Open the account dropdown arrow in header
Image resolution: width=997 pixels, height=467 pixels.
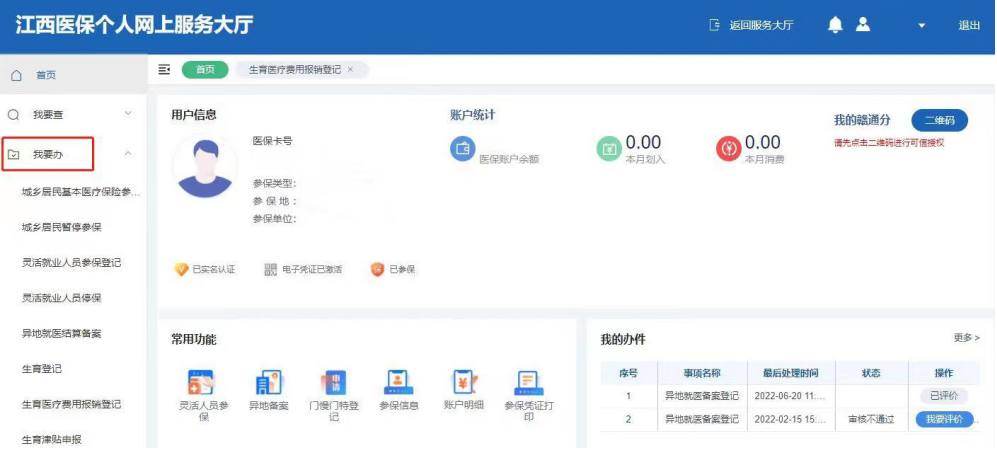click(922, 26)
